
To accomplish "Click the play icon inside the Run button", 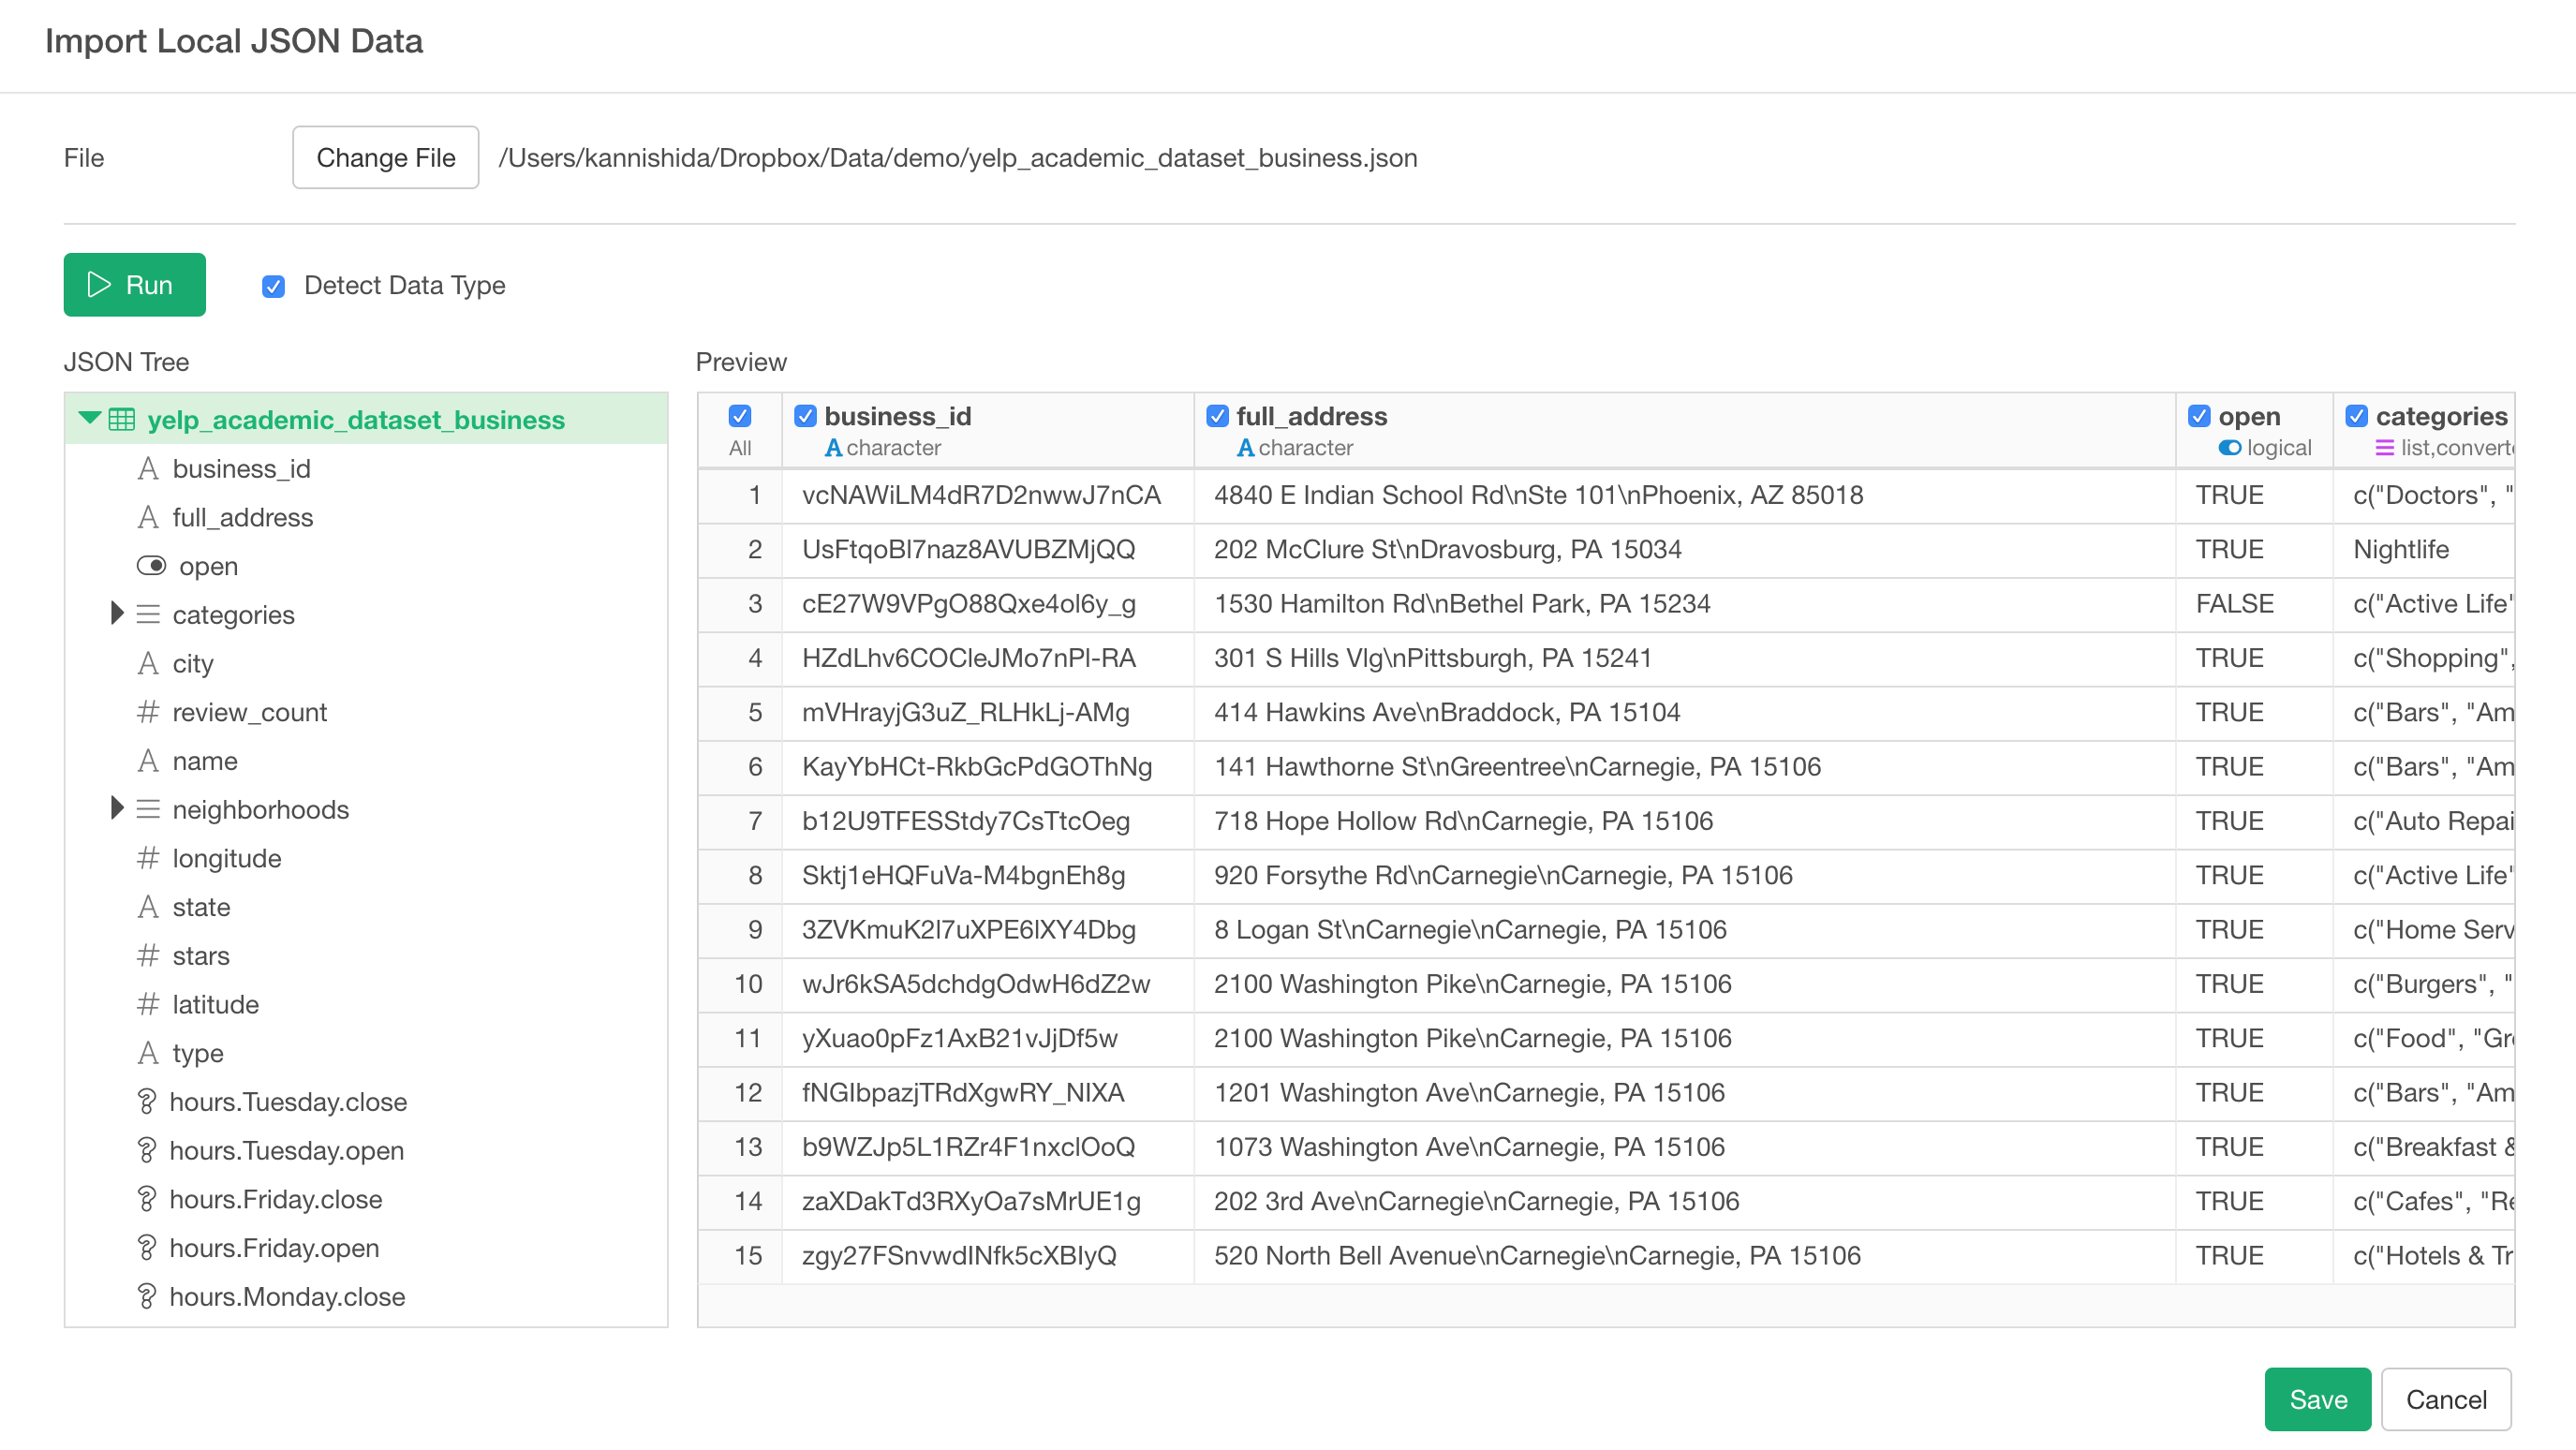I will click(98, 285).
